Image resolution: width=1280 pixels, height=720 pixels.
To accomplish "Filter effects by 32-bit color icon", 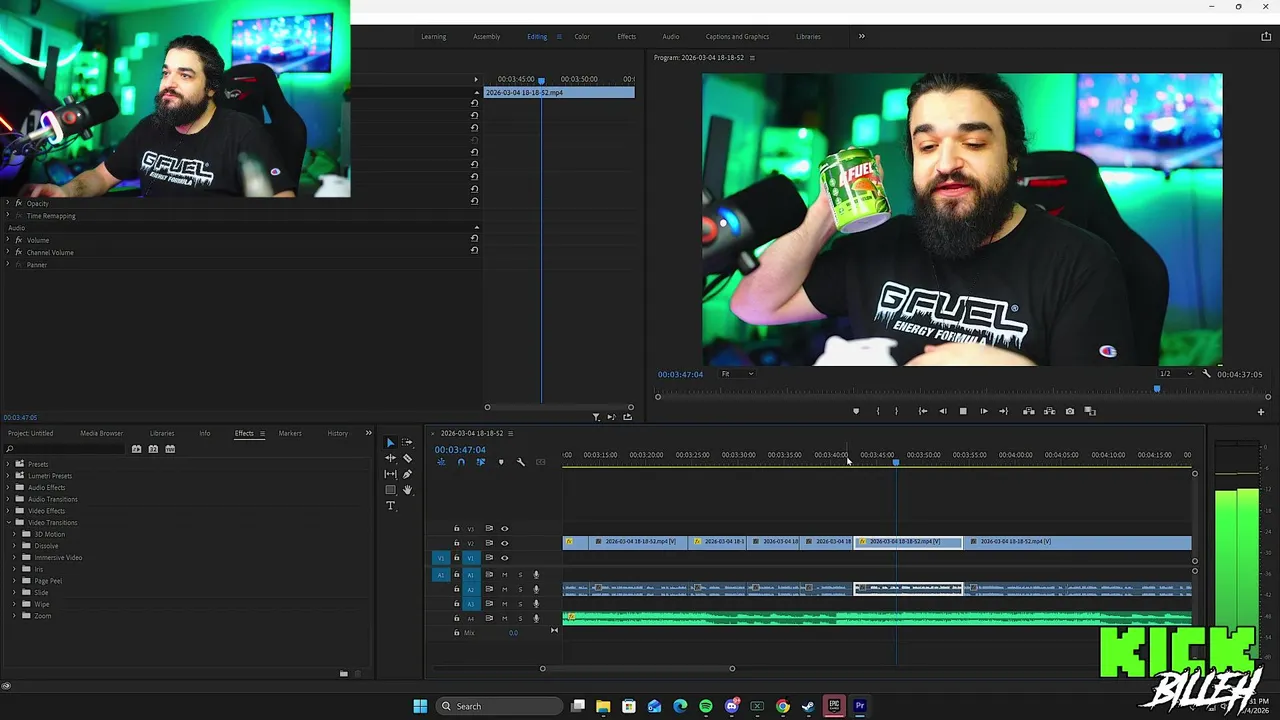I will [153, 449].
